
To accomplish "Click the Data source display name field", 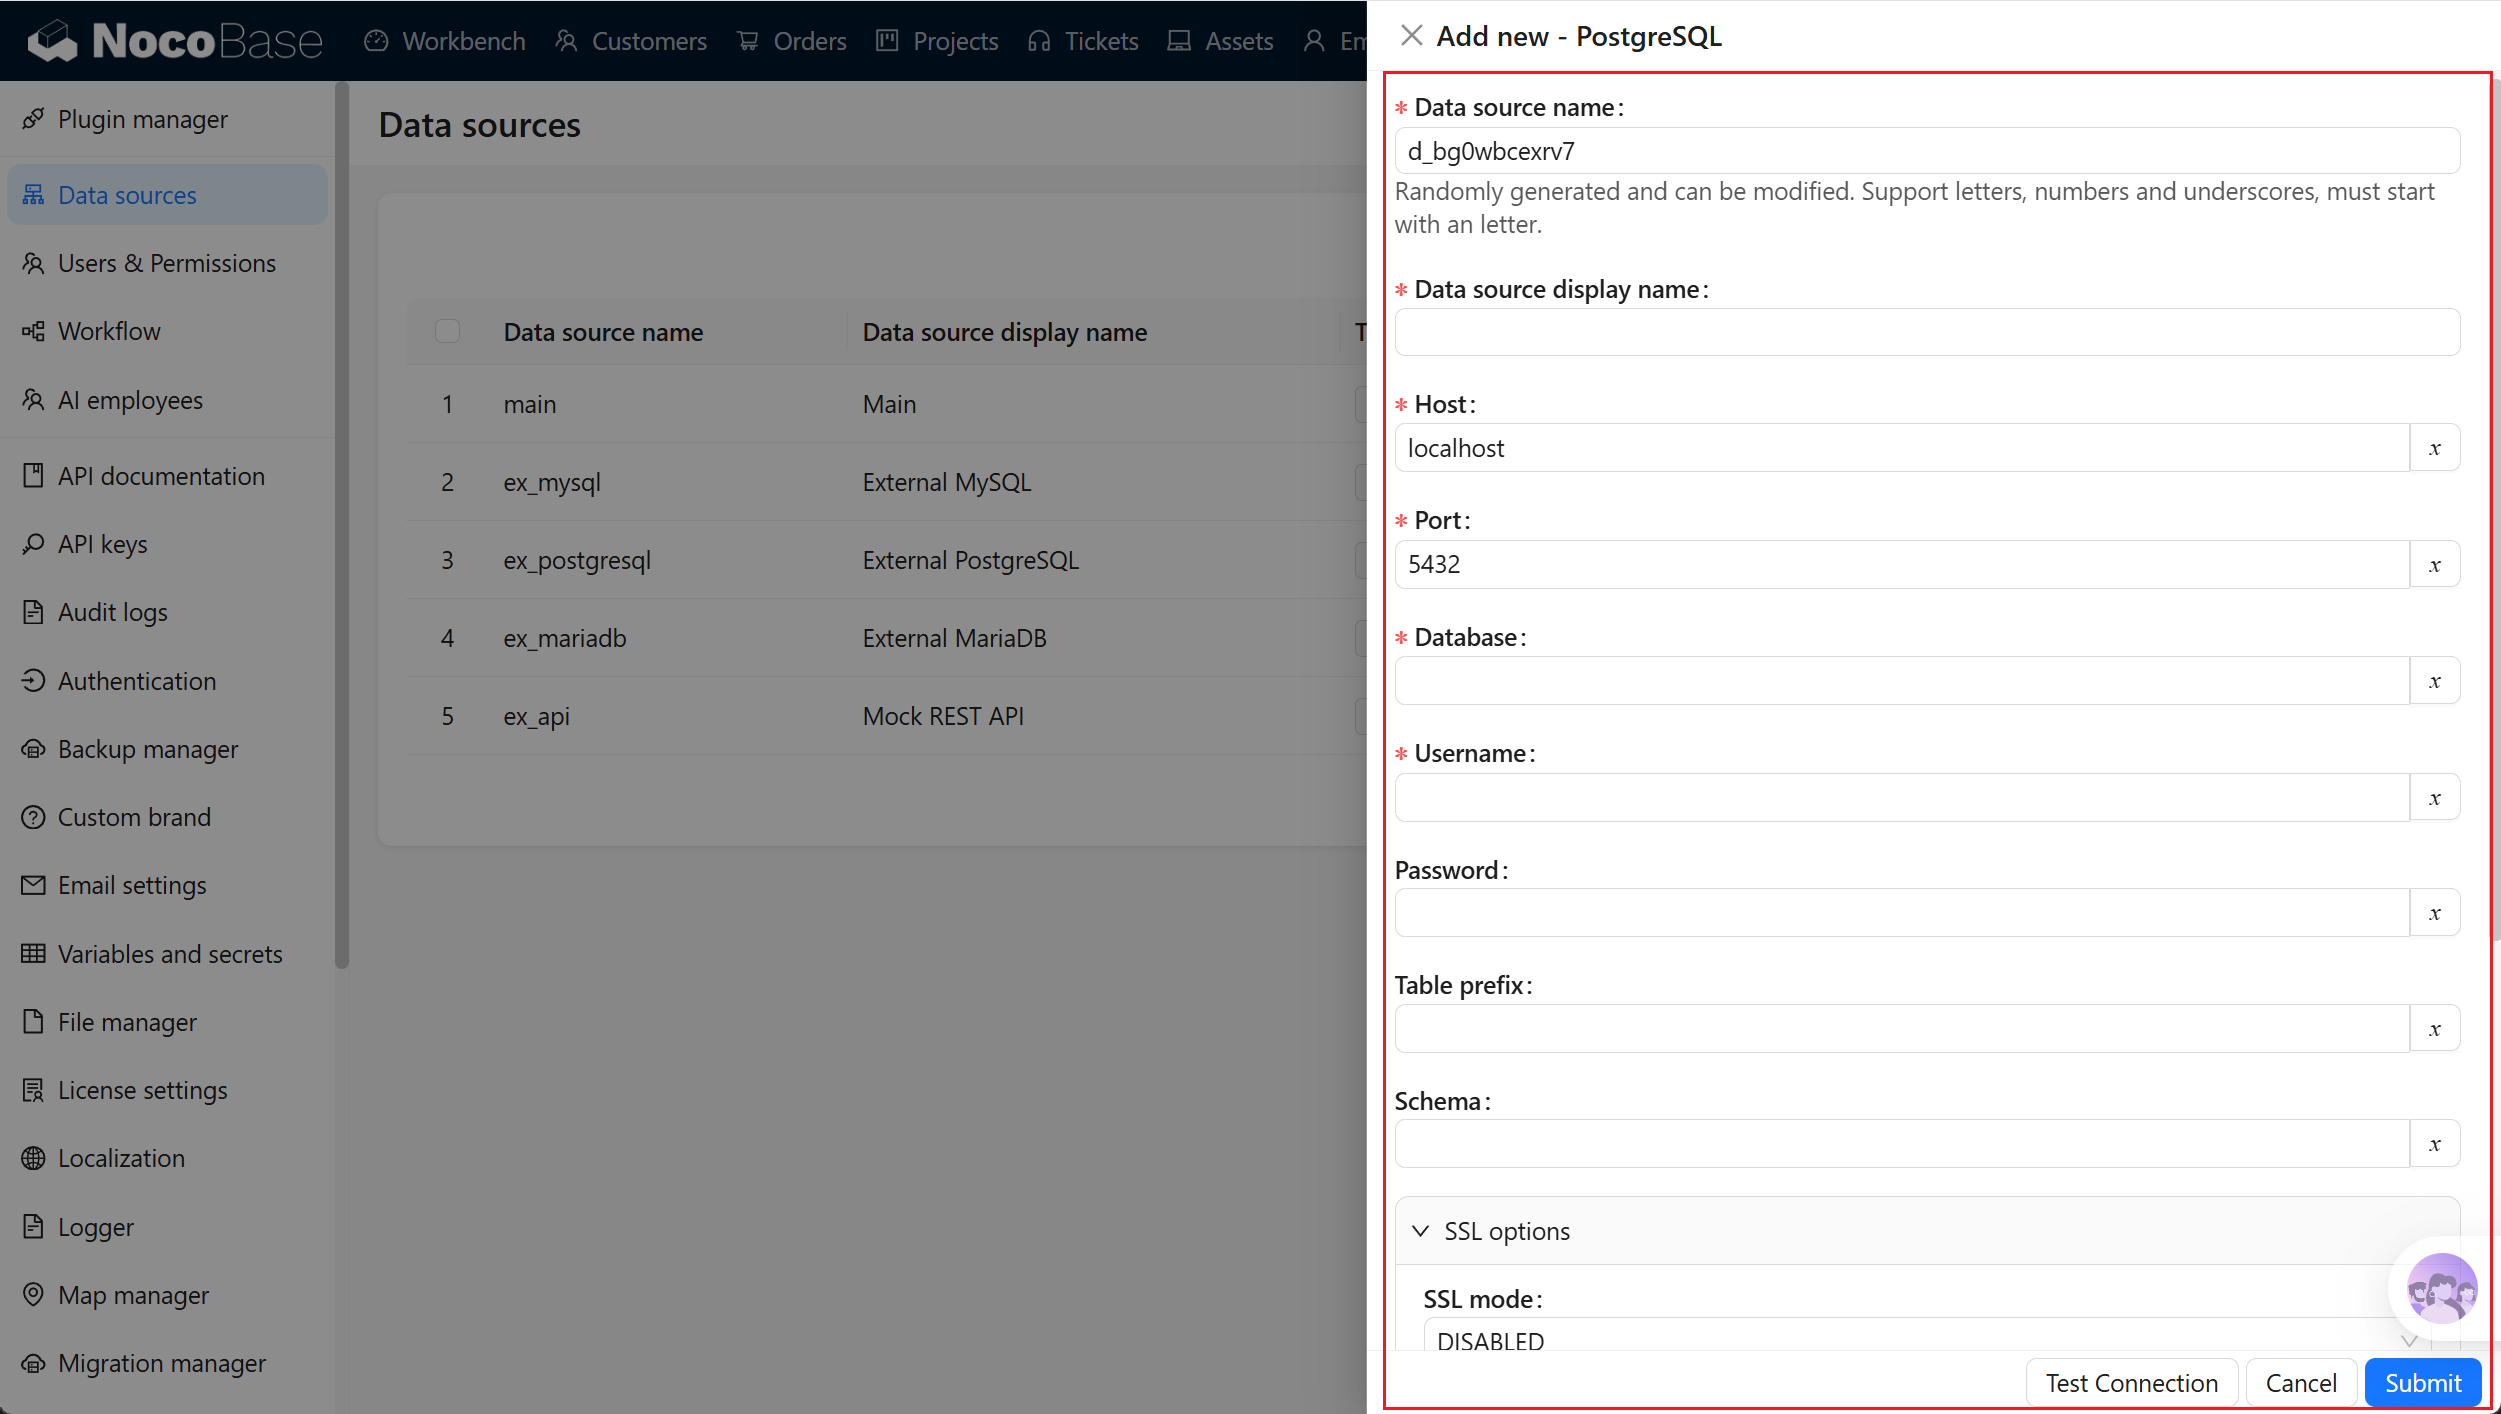I will click(1926, 333).
